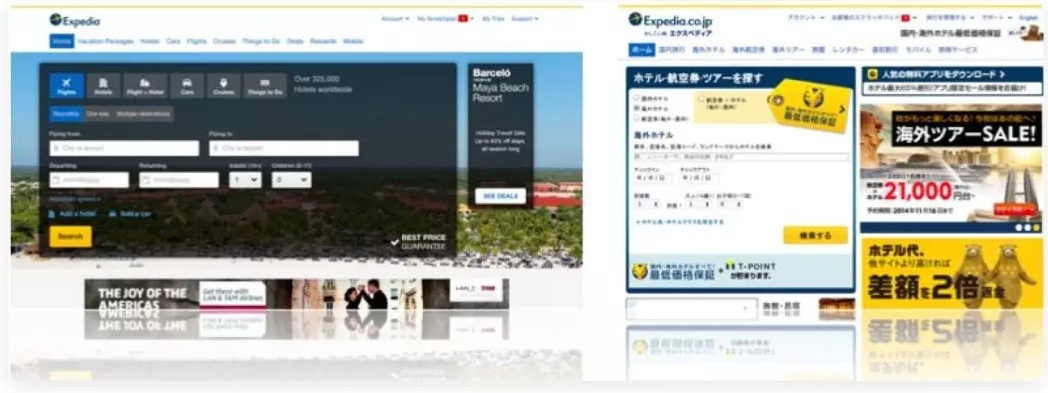Open the yellow double refund bear banner

[x=950, y=274]
